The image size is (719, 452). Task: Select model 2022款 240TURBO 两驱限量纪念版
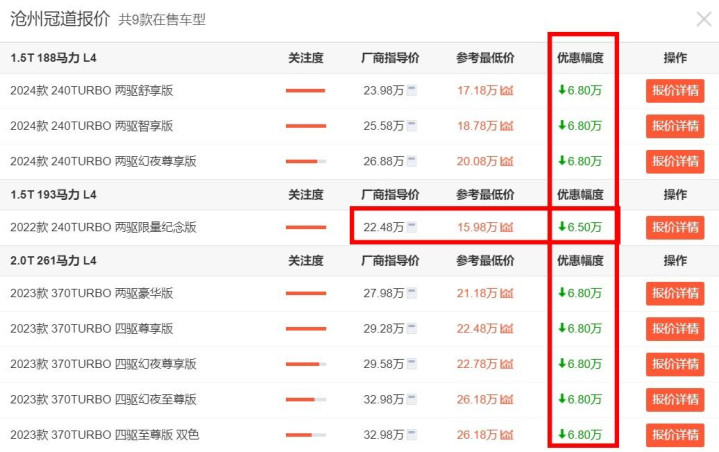(x=103, y=227)
